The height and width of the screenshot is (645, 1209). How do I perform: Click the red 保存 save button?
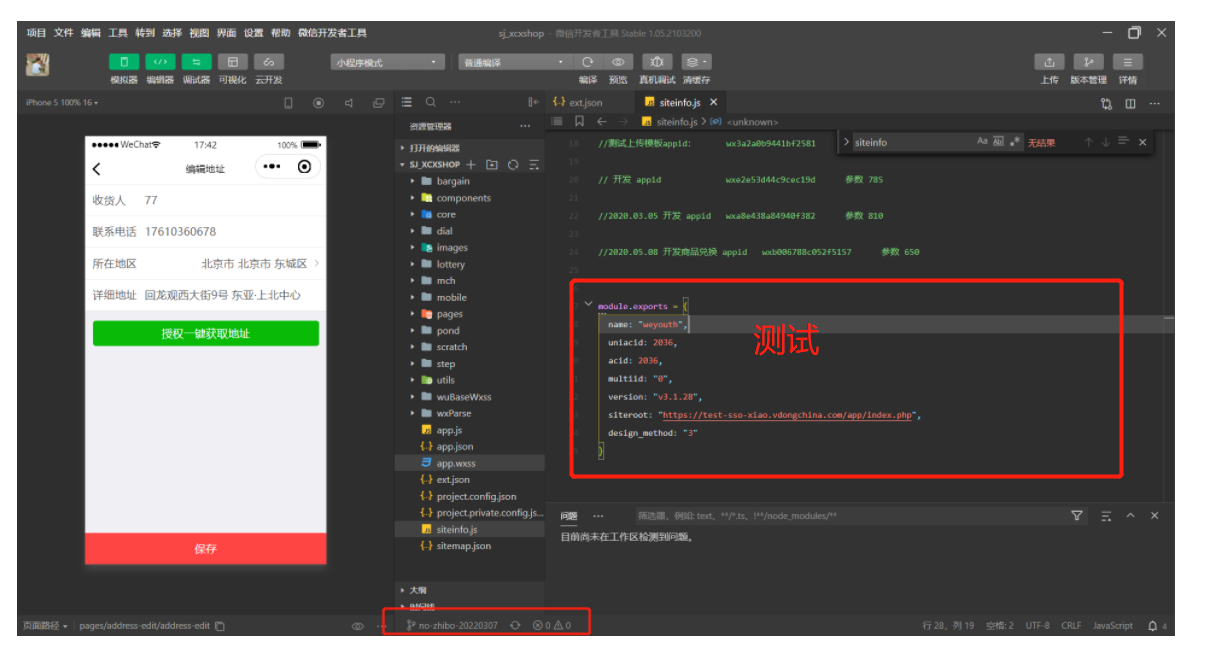tap(205, 549)
